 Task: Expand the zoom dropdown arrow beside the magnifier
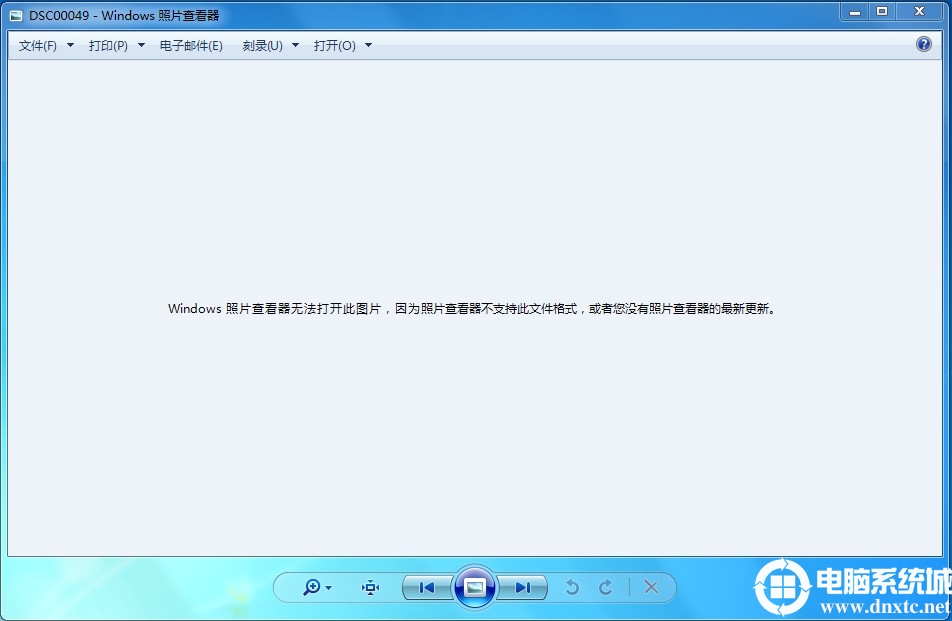point(328,588)
